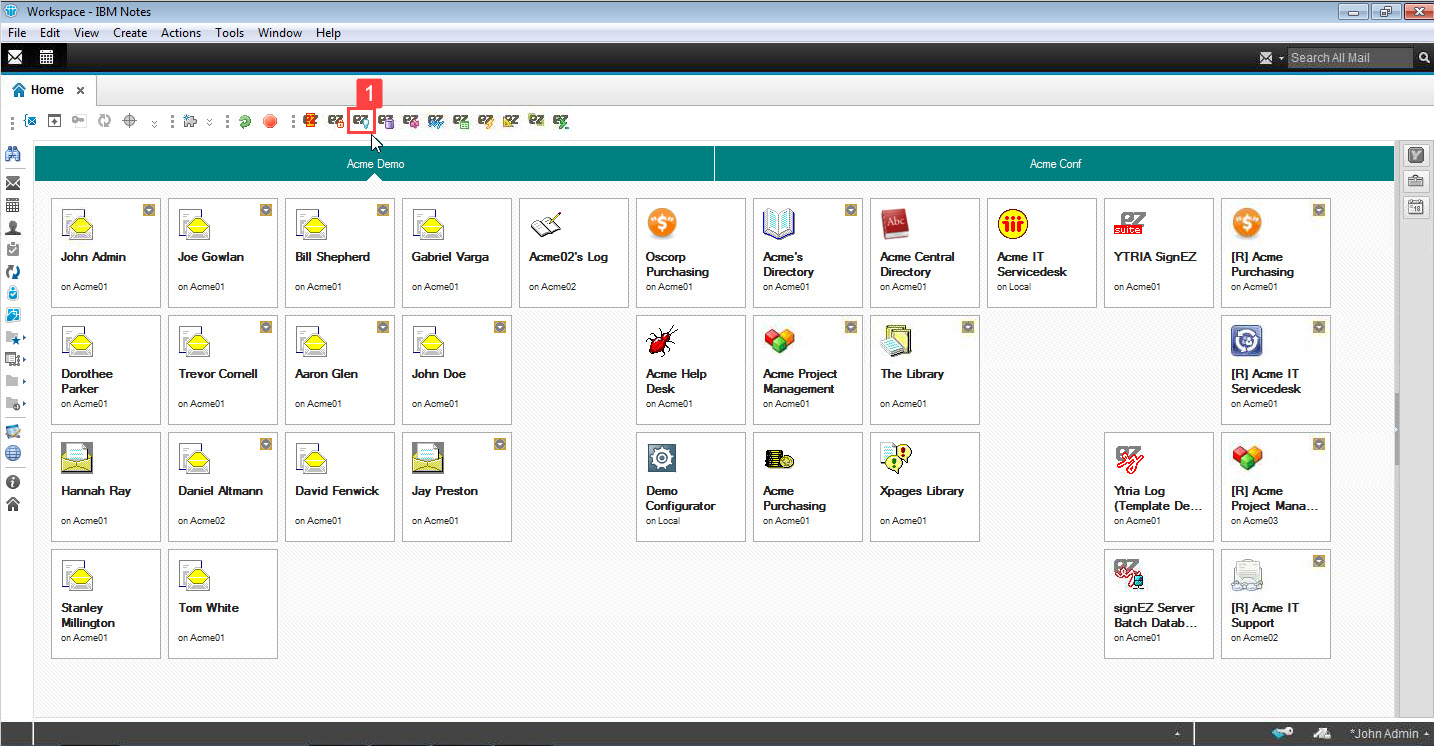The width and height of the screenshot is (1434, 746).
Task: Open the Create menu
Action: tap(130, 32)
